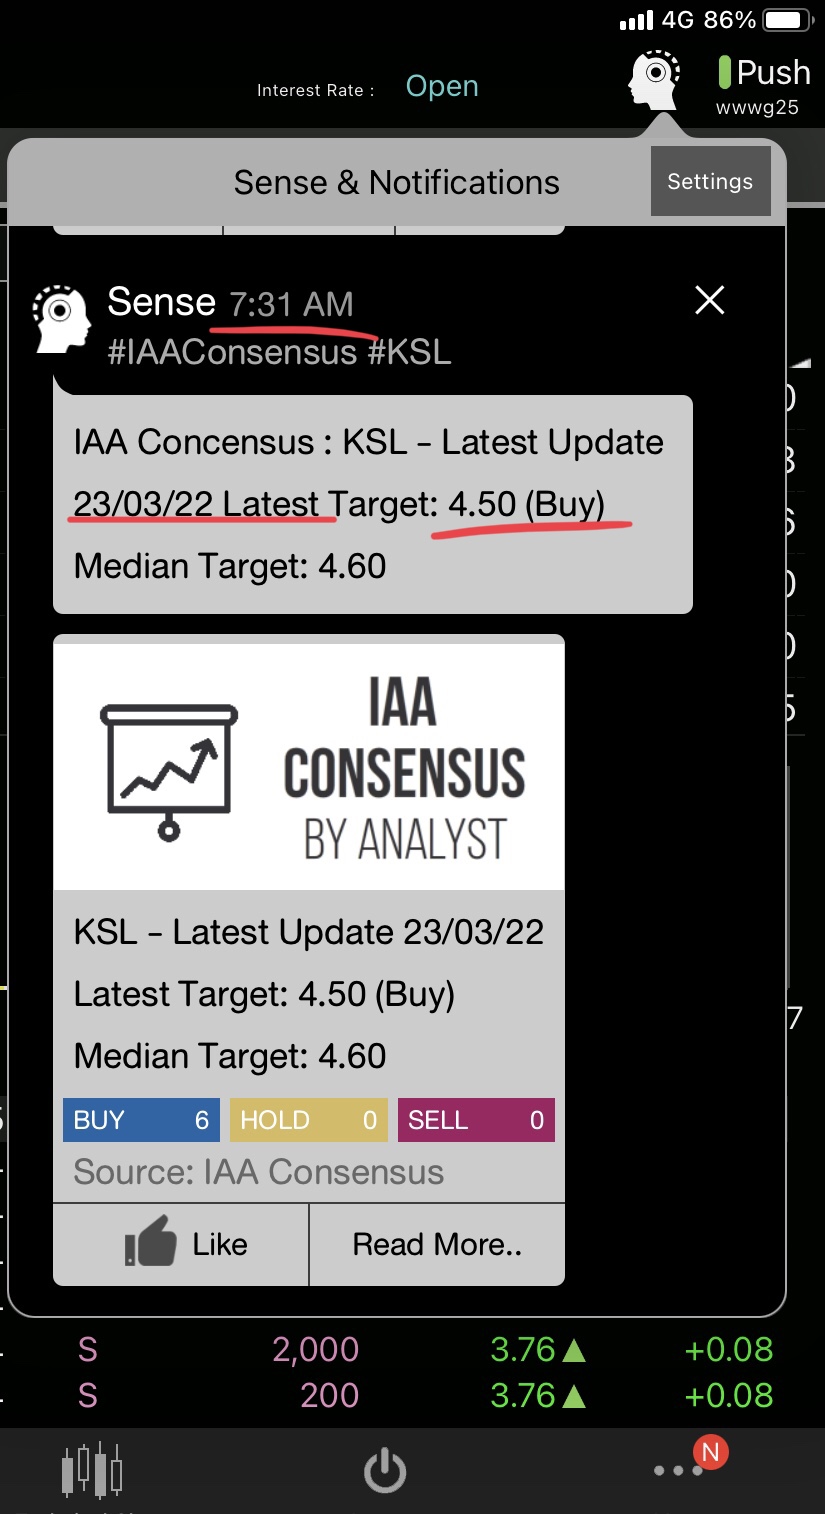Select the #IAAConsensus hashtag
The image size is (825, 1514).
tap(232, 352)
